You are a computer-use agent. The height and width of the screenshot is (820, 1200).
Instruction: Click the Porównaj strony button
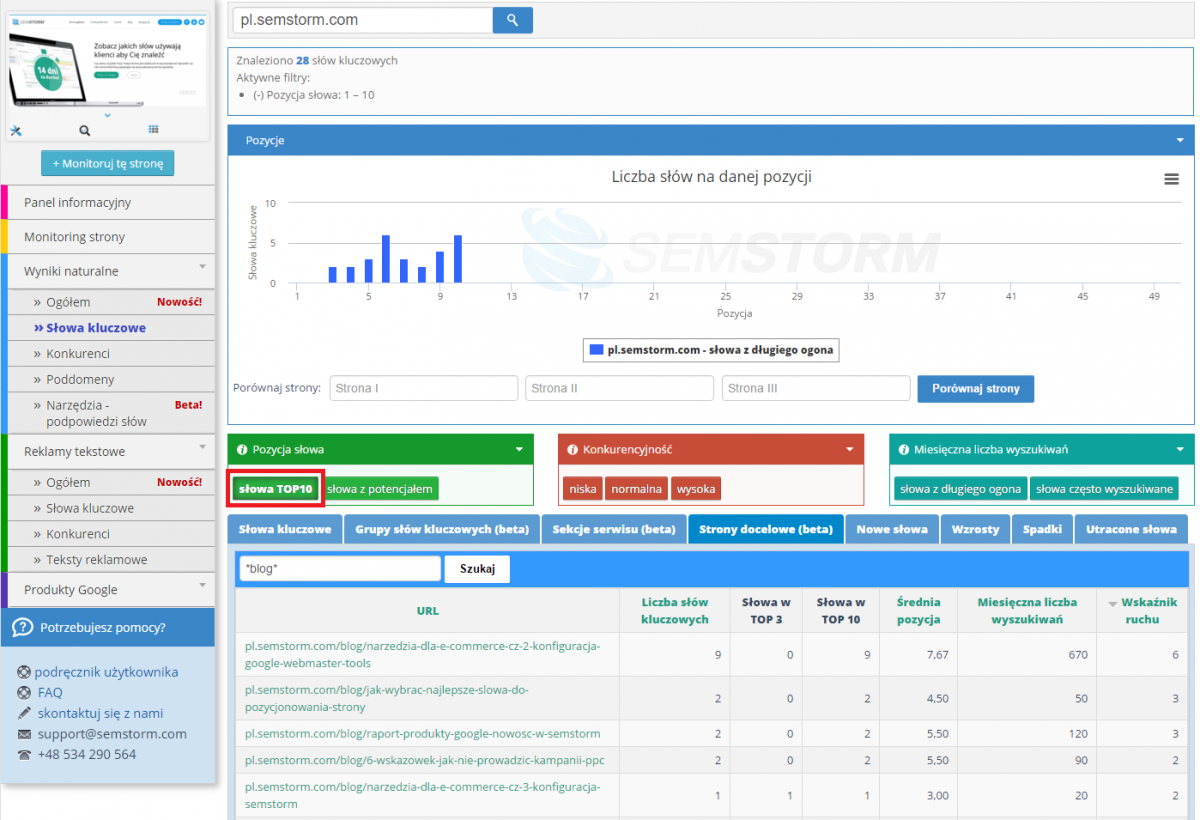coord(975,388)
